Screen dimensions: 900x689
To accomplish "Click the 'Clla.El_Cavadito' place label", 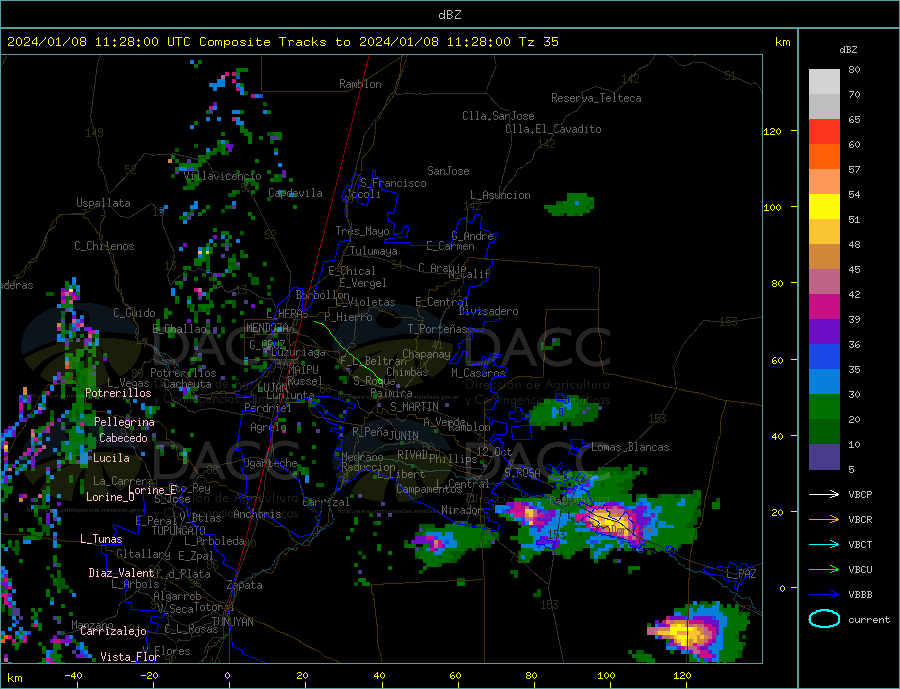I will (x=553, y=129).
